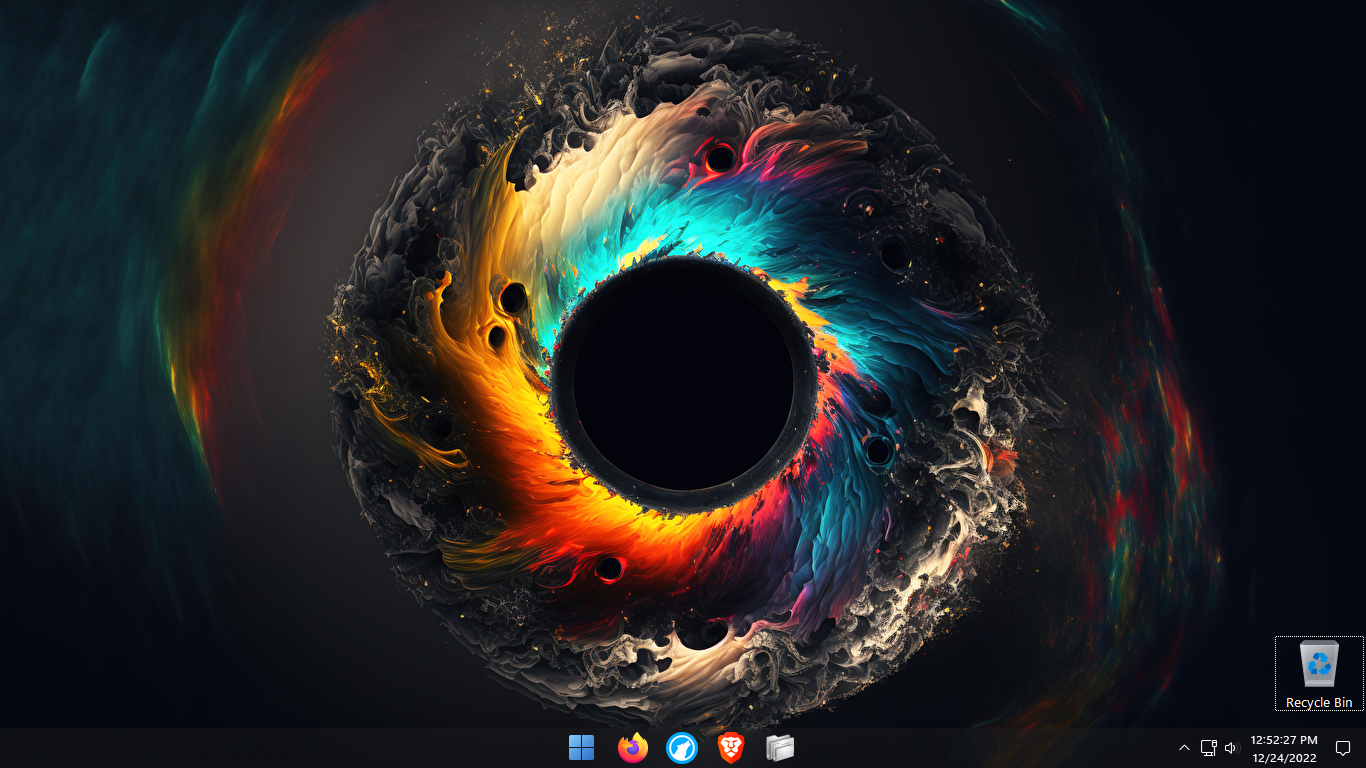Open the Windows Start menu
This screenshot has width=1366, height=768.
581,747
